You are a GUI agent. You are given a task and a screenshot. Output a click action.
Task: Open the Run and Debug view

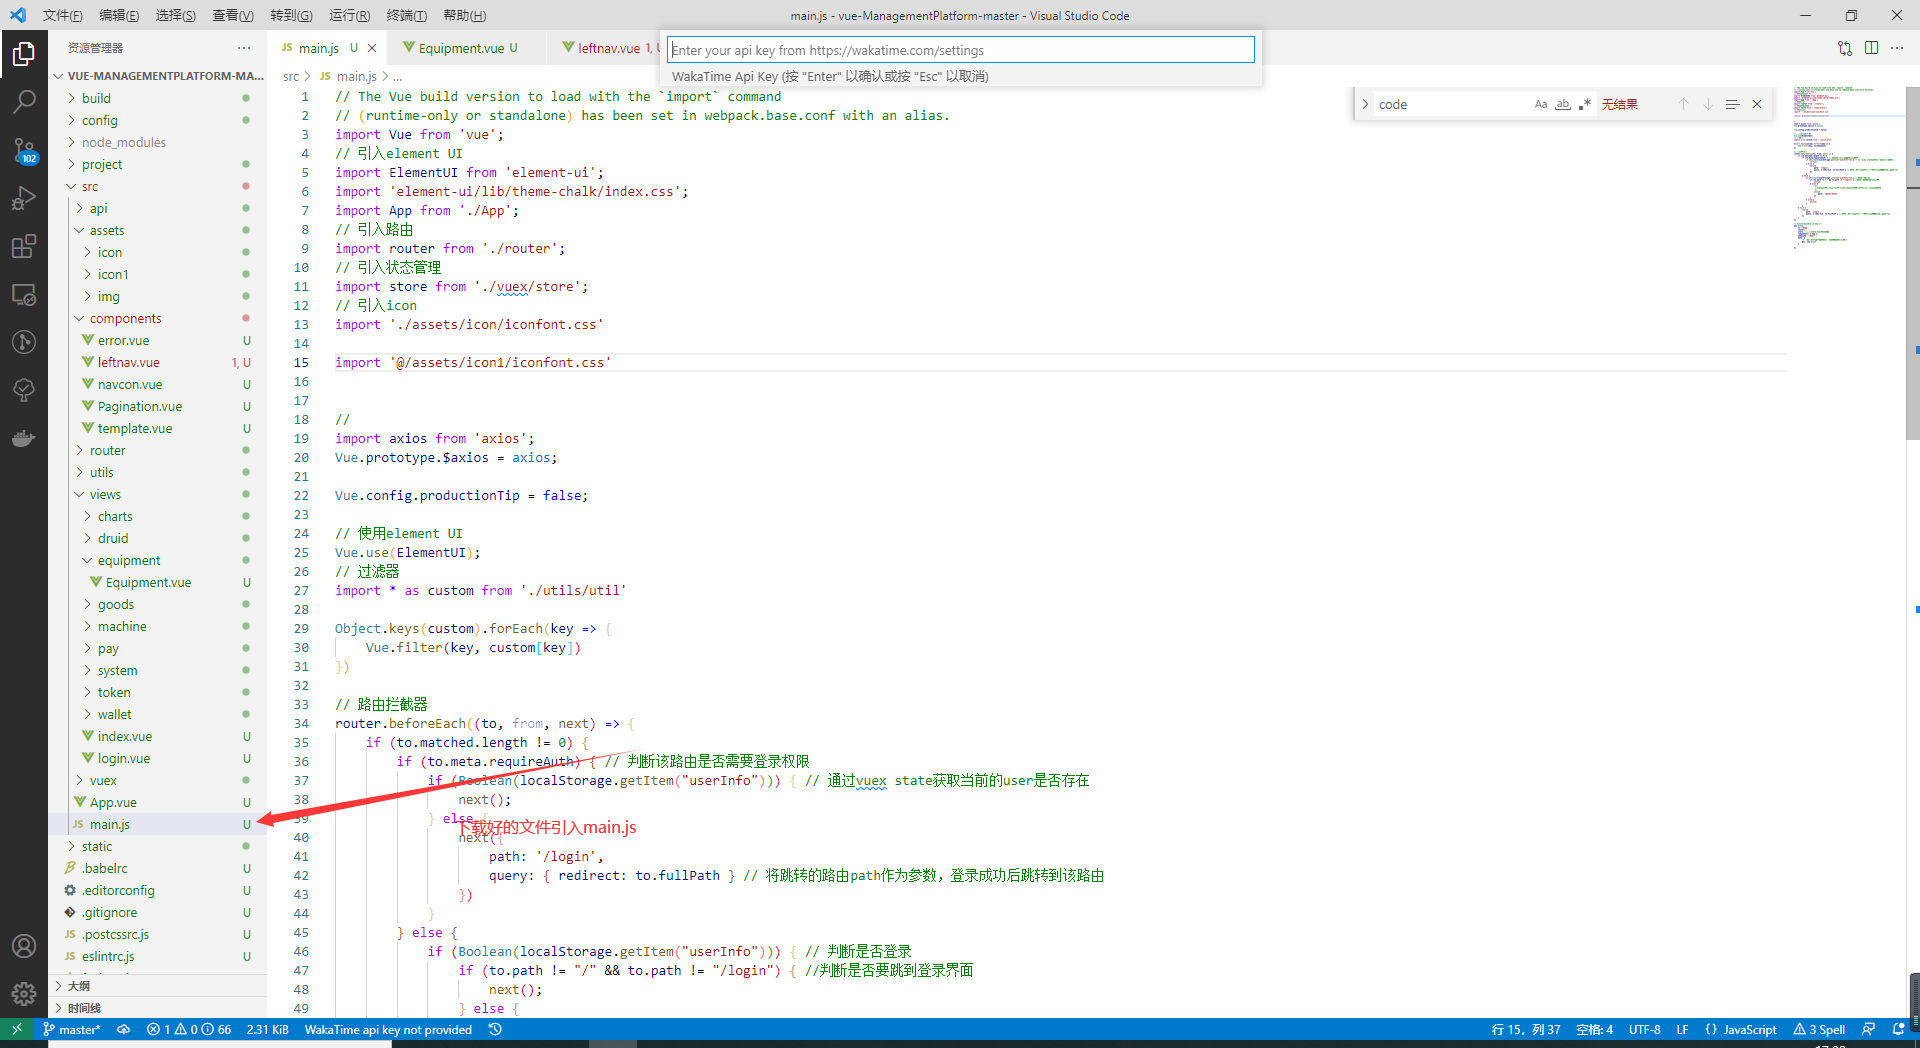pyautogui.click(x=24, y=198)
